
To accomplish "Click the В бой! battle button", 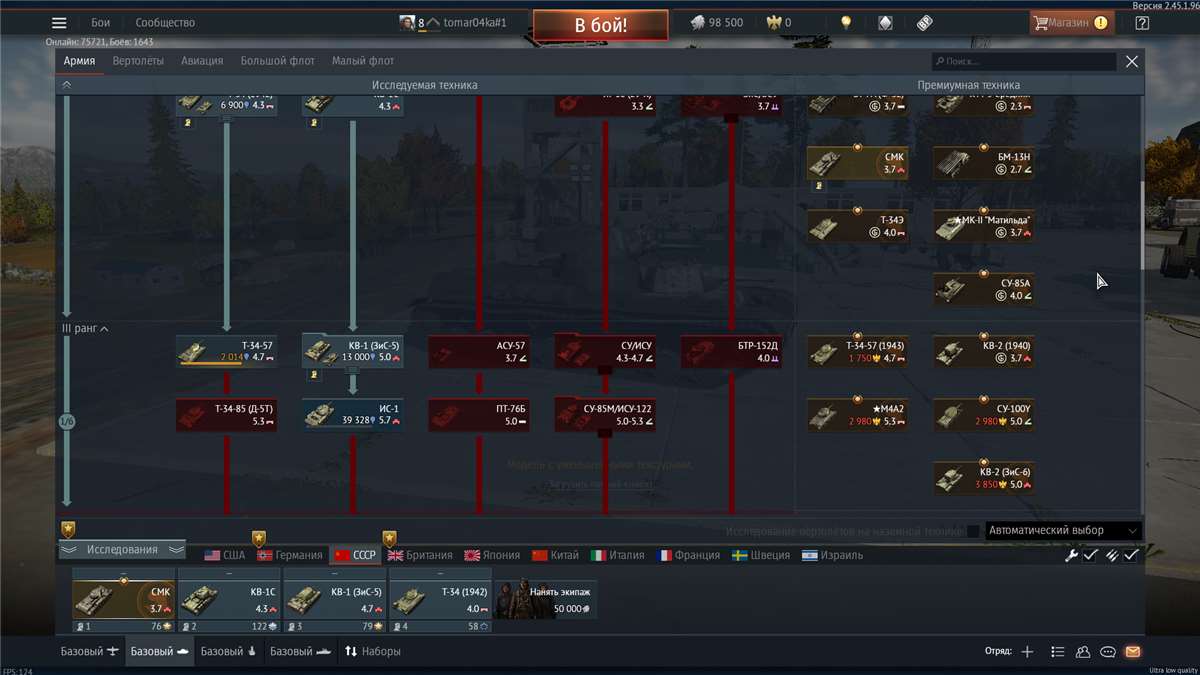I will tap(601, 25).
